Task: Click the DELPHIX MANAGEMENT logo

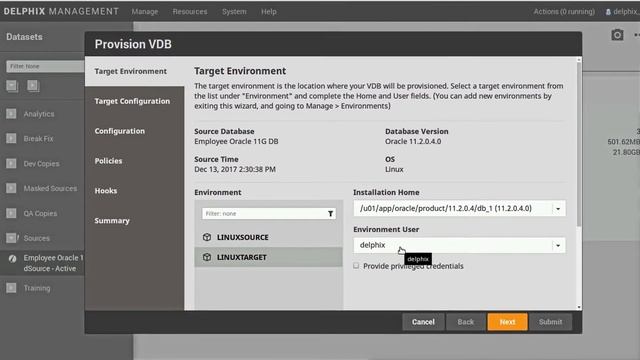Action: [x=61, y=11]
